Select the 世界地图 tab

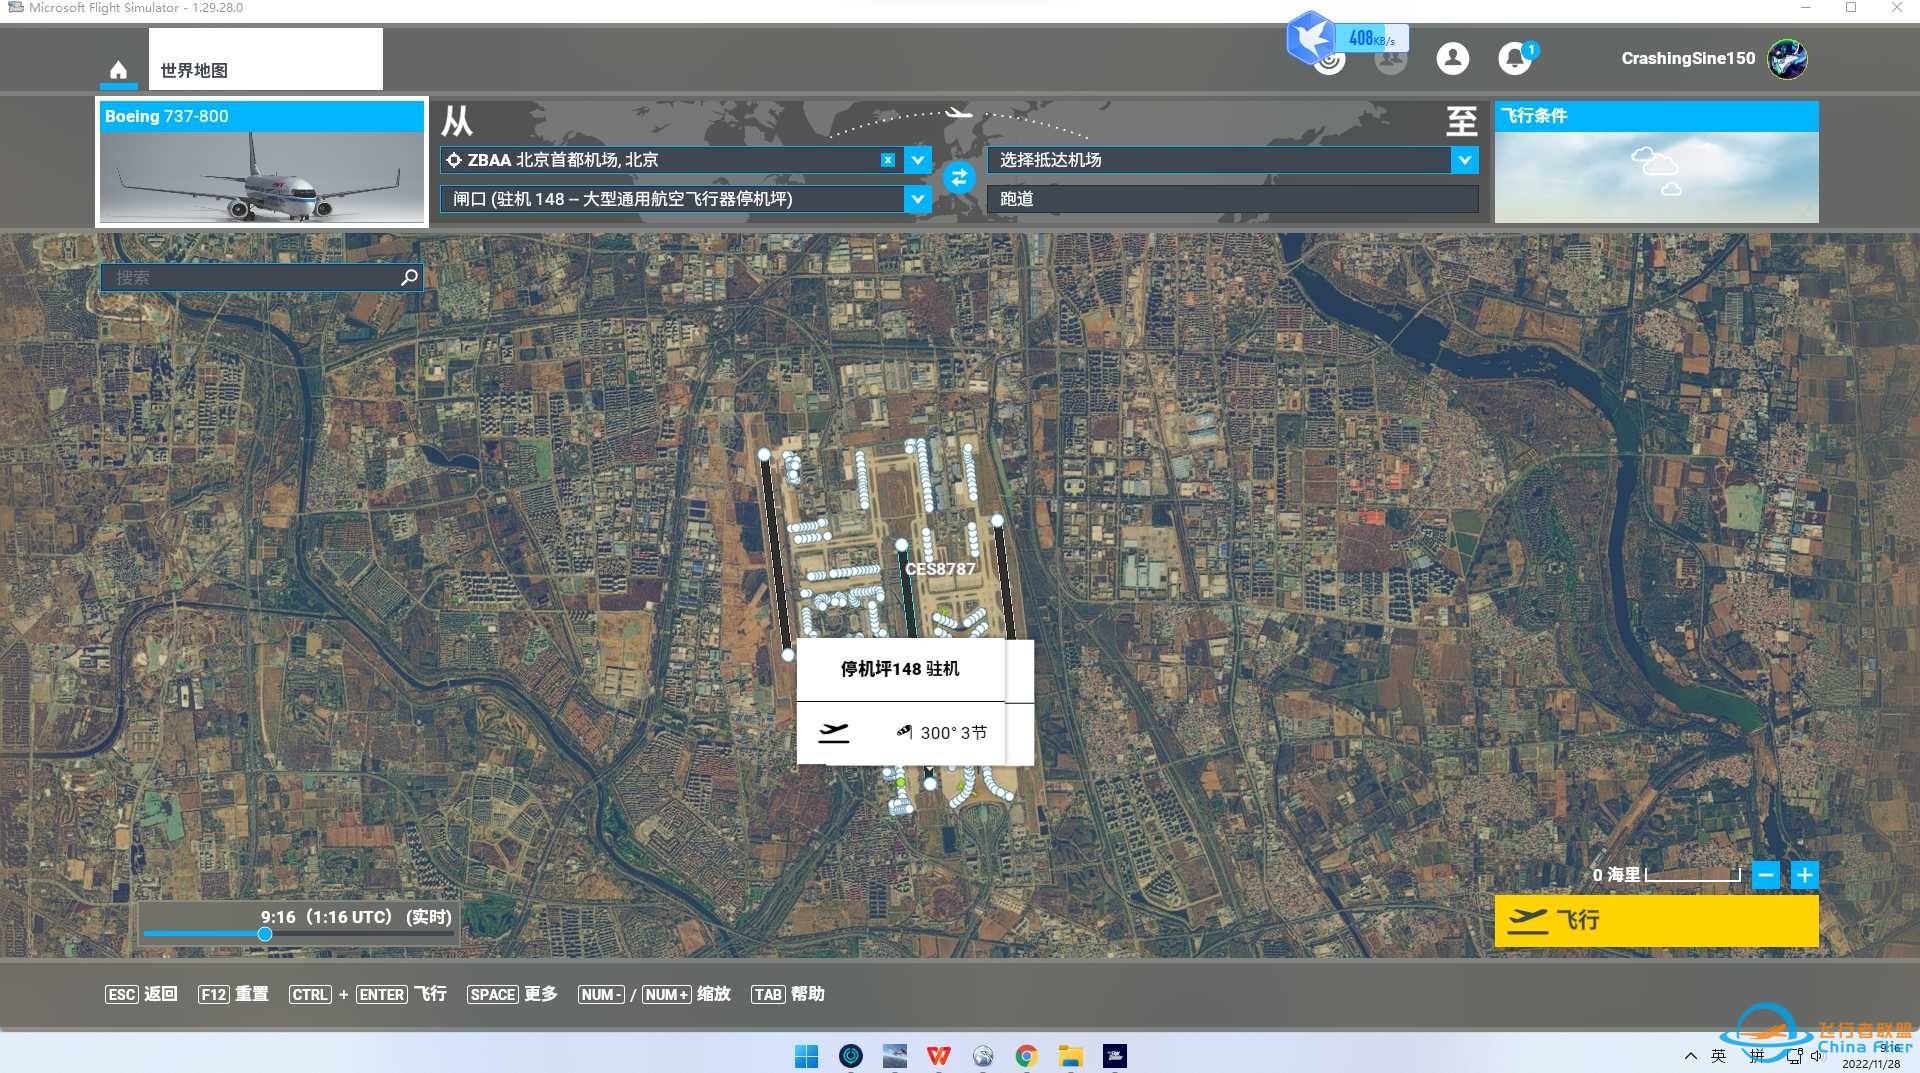coord(265,59)
